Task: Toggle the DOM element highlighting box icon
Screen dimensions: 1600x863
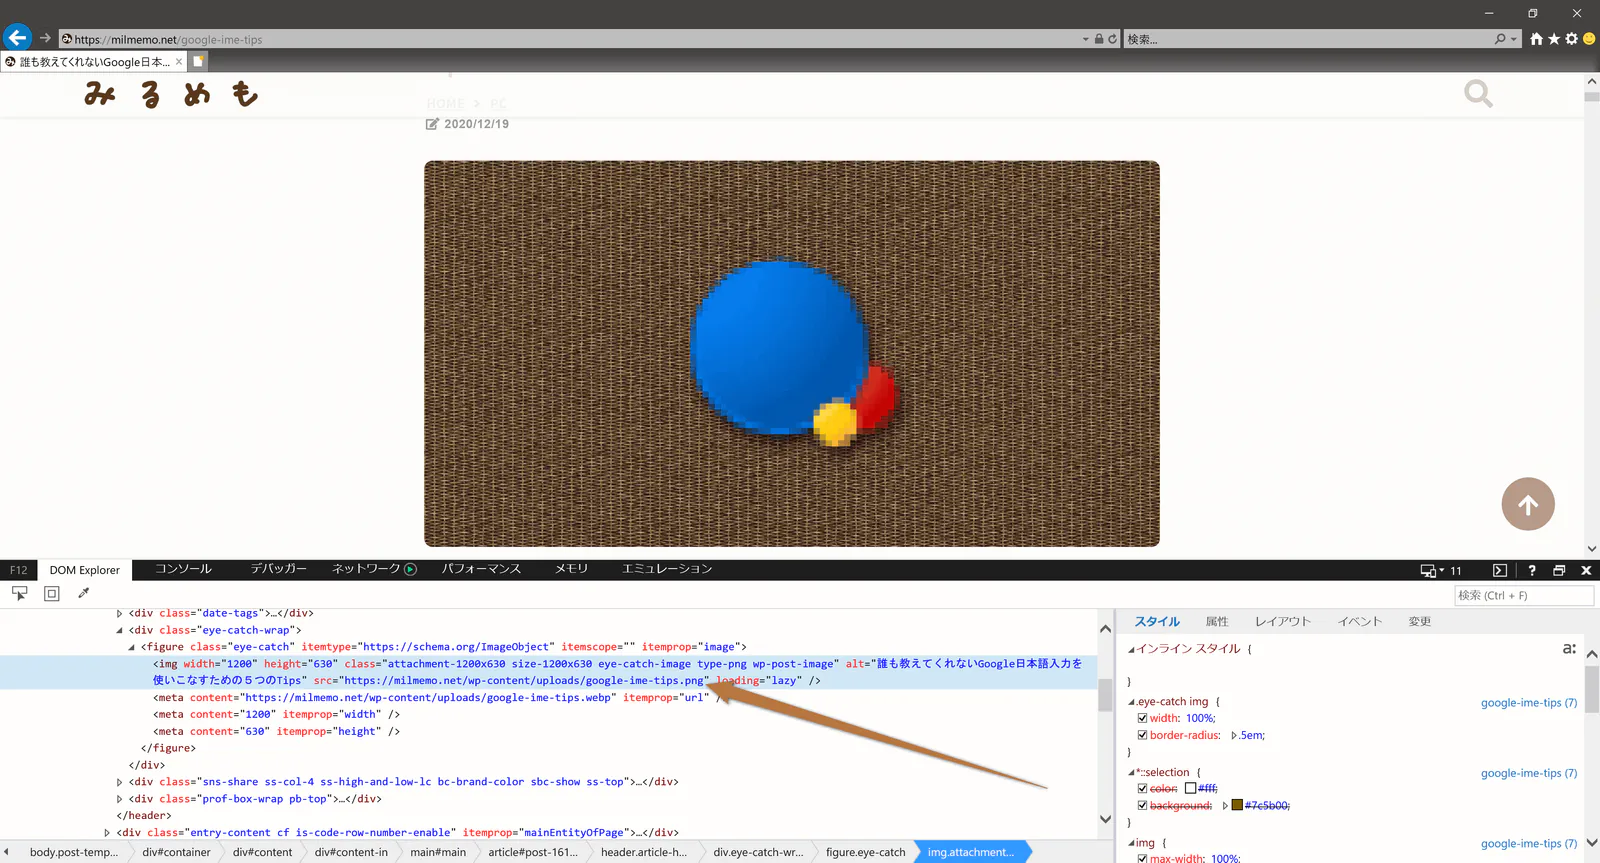Action: pyautogui.click(x=52, y=594)
